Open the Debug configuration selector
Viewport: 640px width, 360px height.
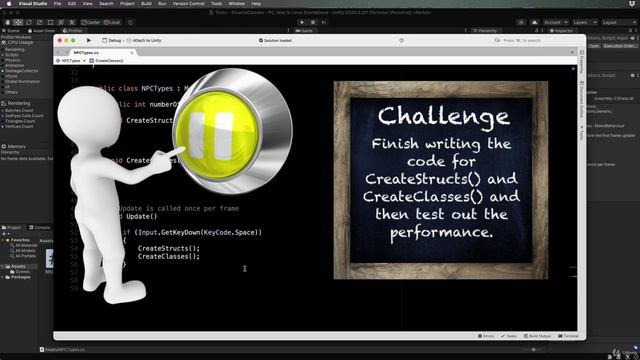click(111, 40)
